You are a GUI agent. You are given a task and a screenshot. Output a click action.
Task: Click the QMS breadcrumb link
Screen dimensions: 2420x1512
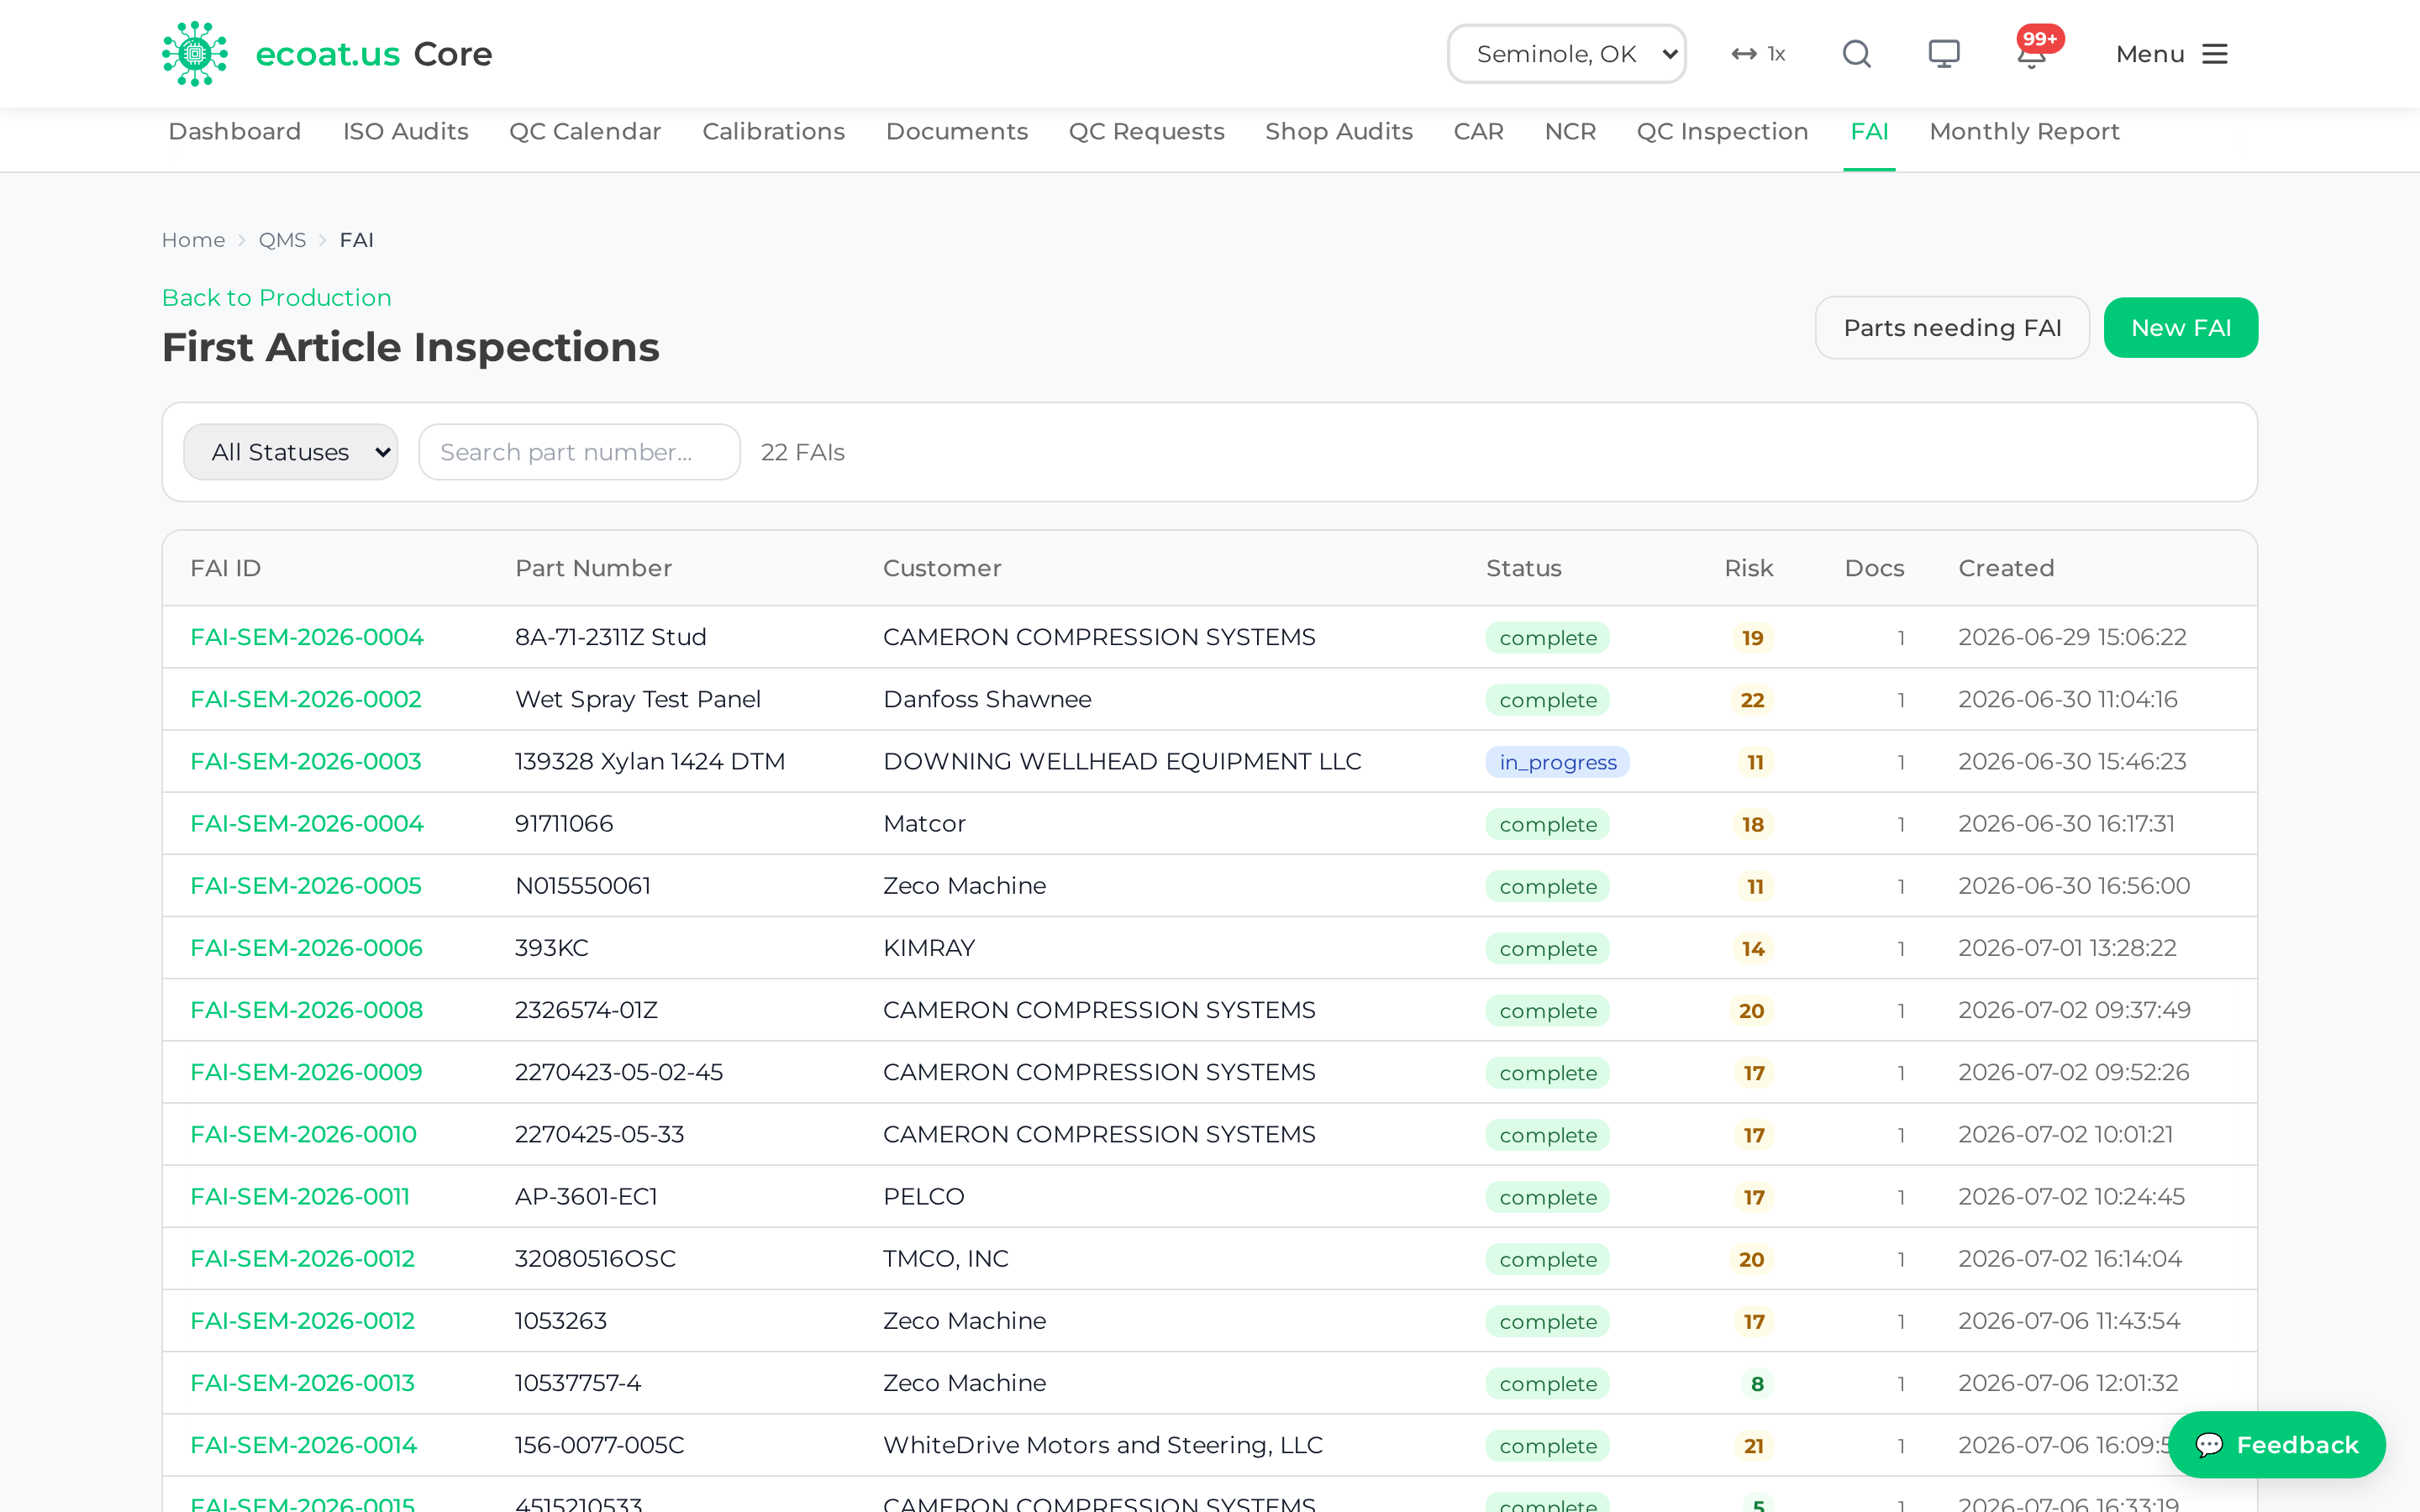(x=282, y=240)
